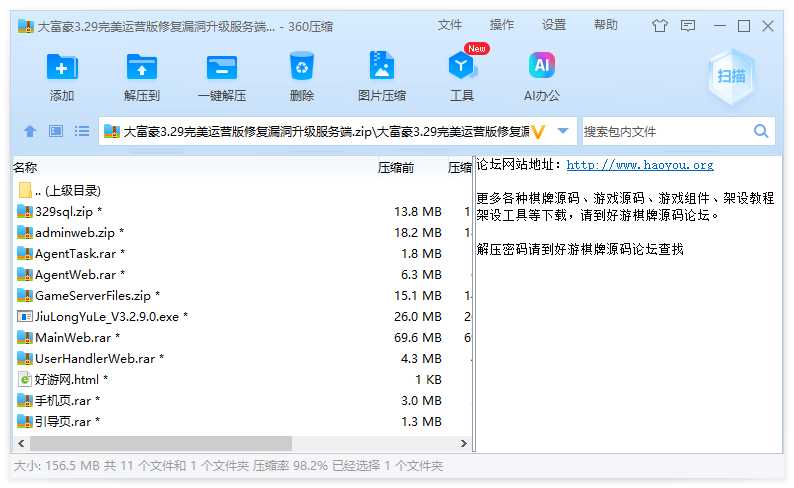
Task: Click the exe icon beside JiuLongYuLe_V3.2.9.0.exe
Action: pos(25,316)
